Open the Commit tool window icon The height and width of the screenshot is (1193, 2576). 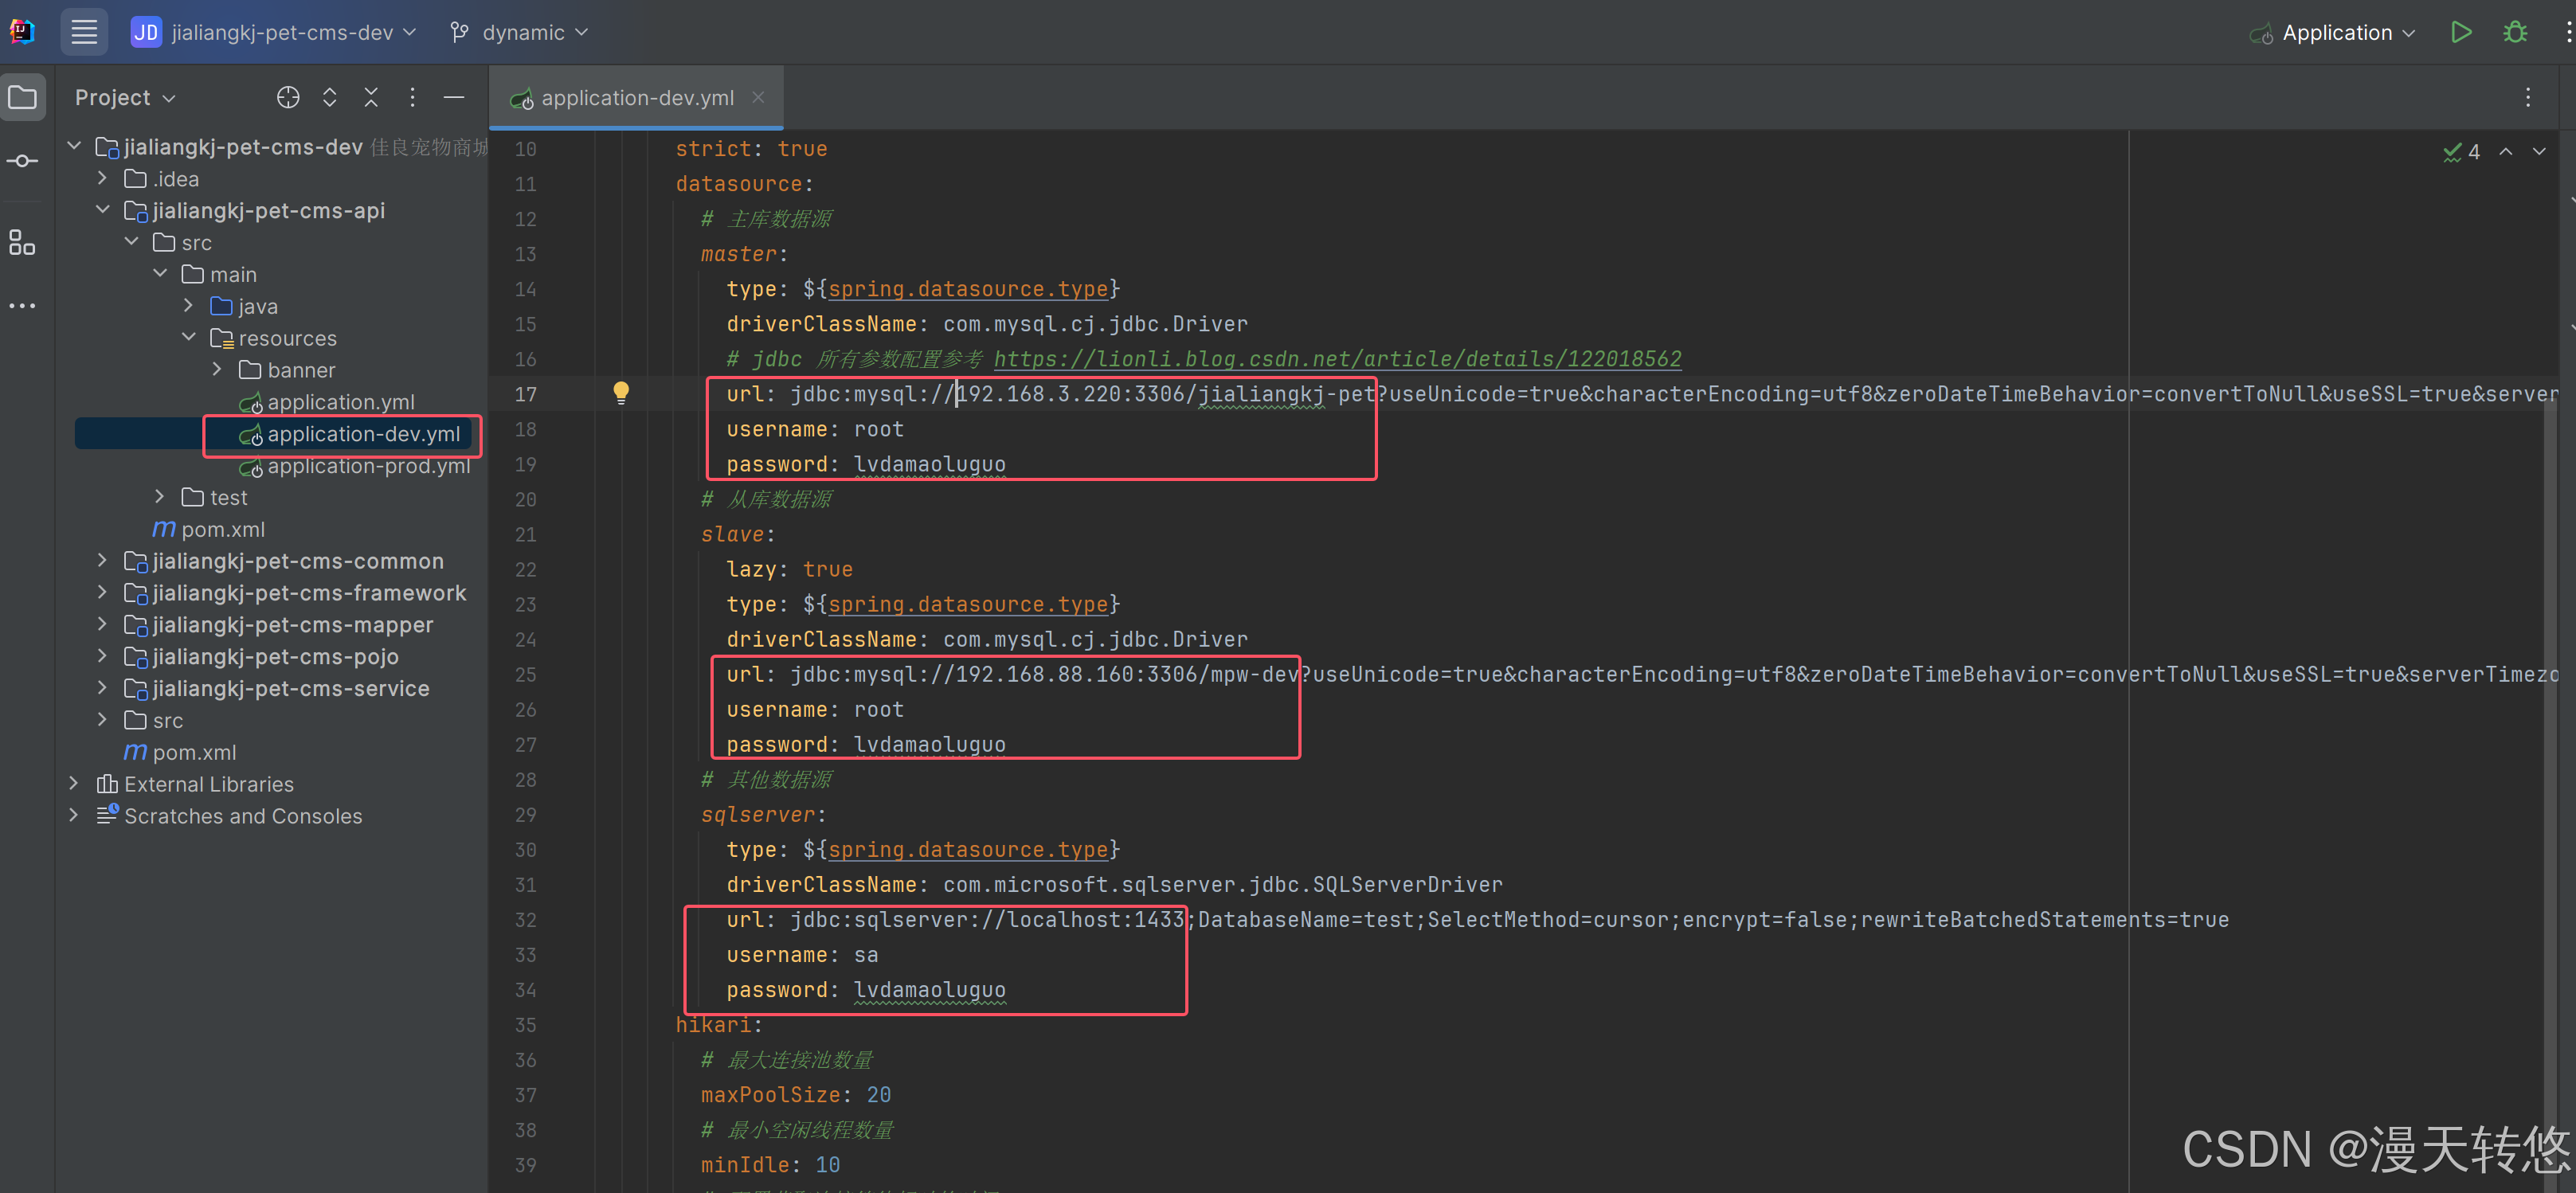click(22, 161)
